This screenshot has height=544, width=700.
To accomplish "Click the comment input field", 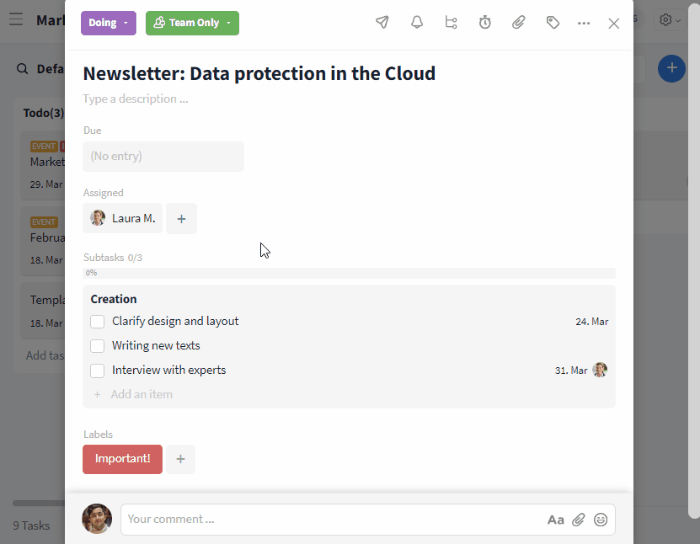I will [330, 519].
